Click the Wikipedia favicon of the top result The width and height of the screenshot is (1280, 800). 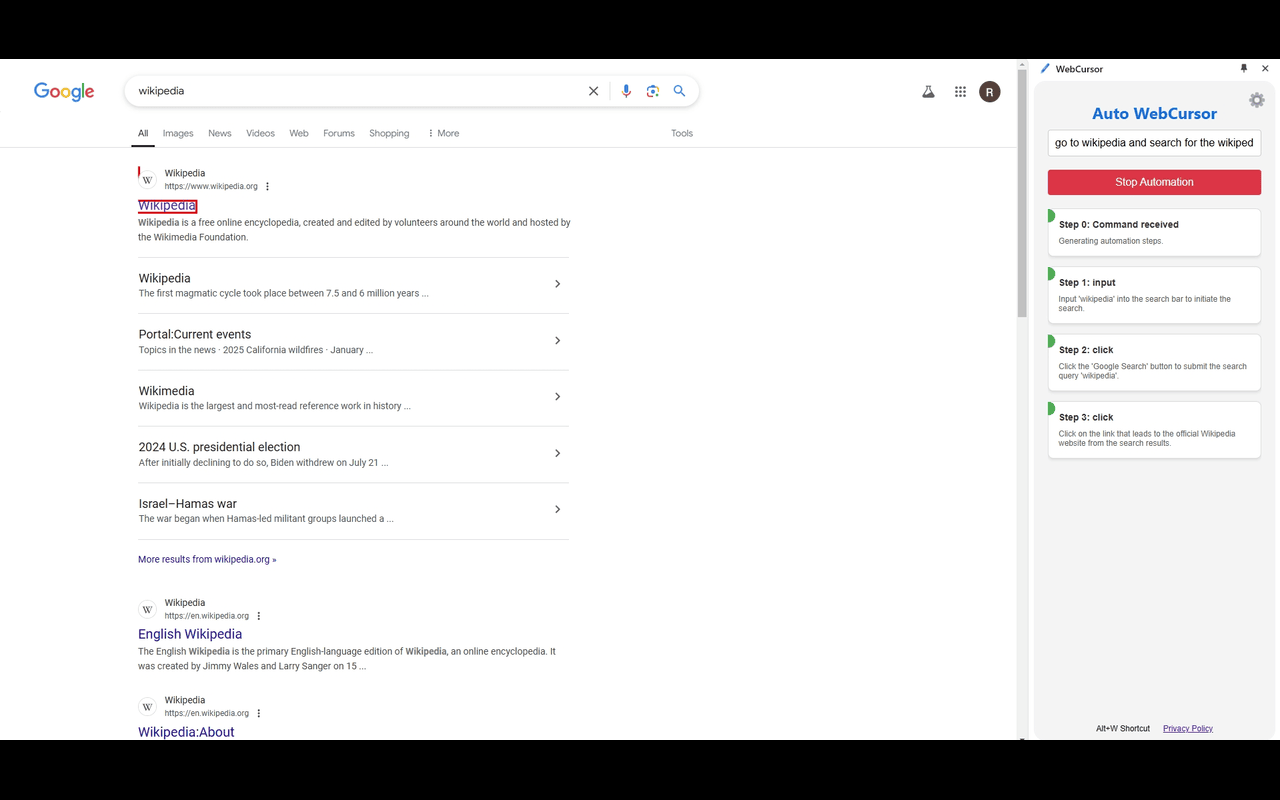[148, 180]
